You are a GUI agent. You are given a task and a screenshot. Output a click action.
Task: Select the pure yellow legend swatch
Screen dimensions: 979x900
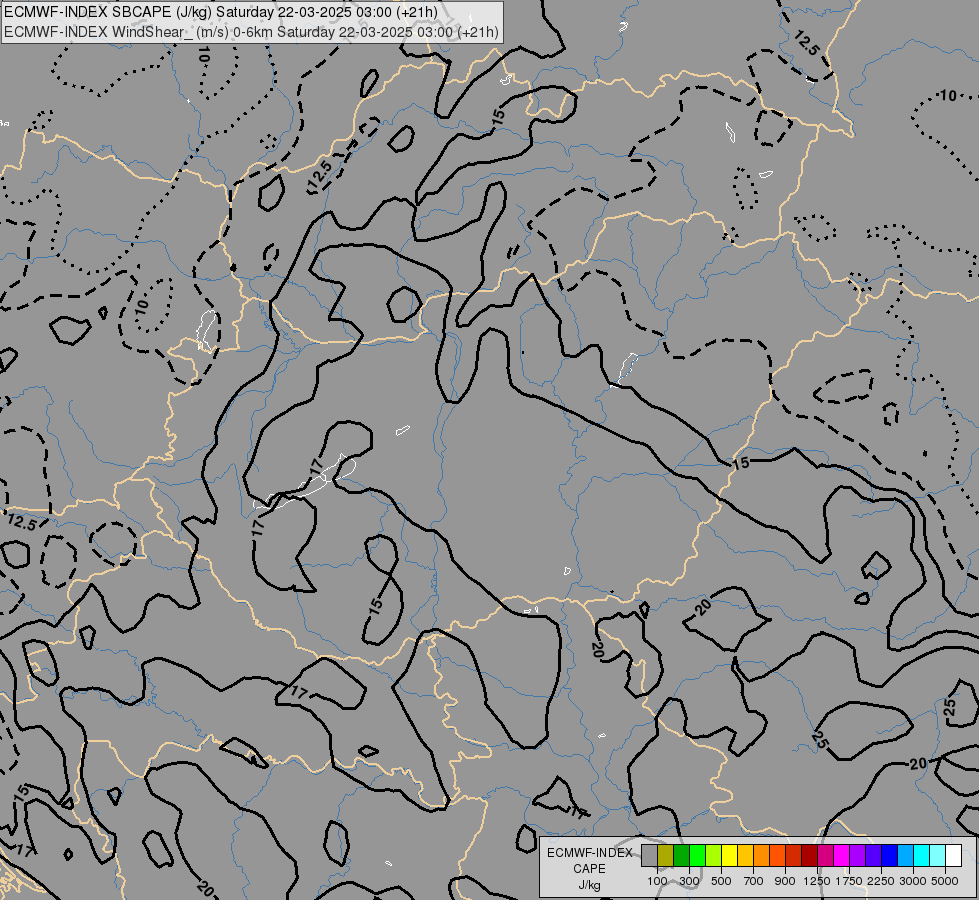[730, 855]
